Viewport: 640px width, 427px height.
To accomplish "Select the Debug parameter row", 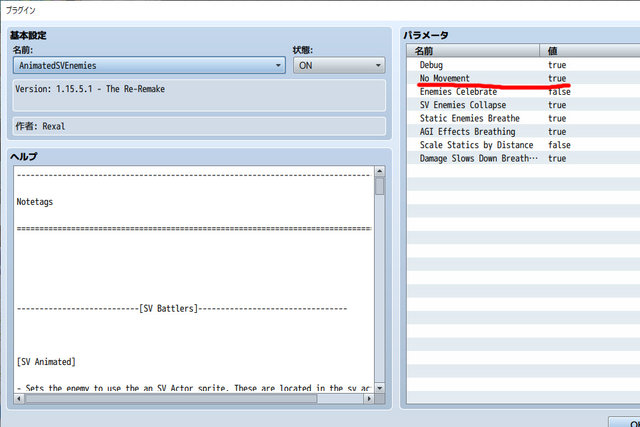I will pos(523,65).
